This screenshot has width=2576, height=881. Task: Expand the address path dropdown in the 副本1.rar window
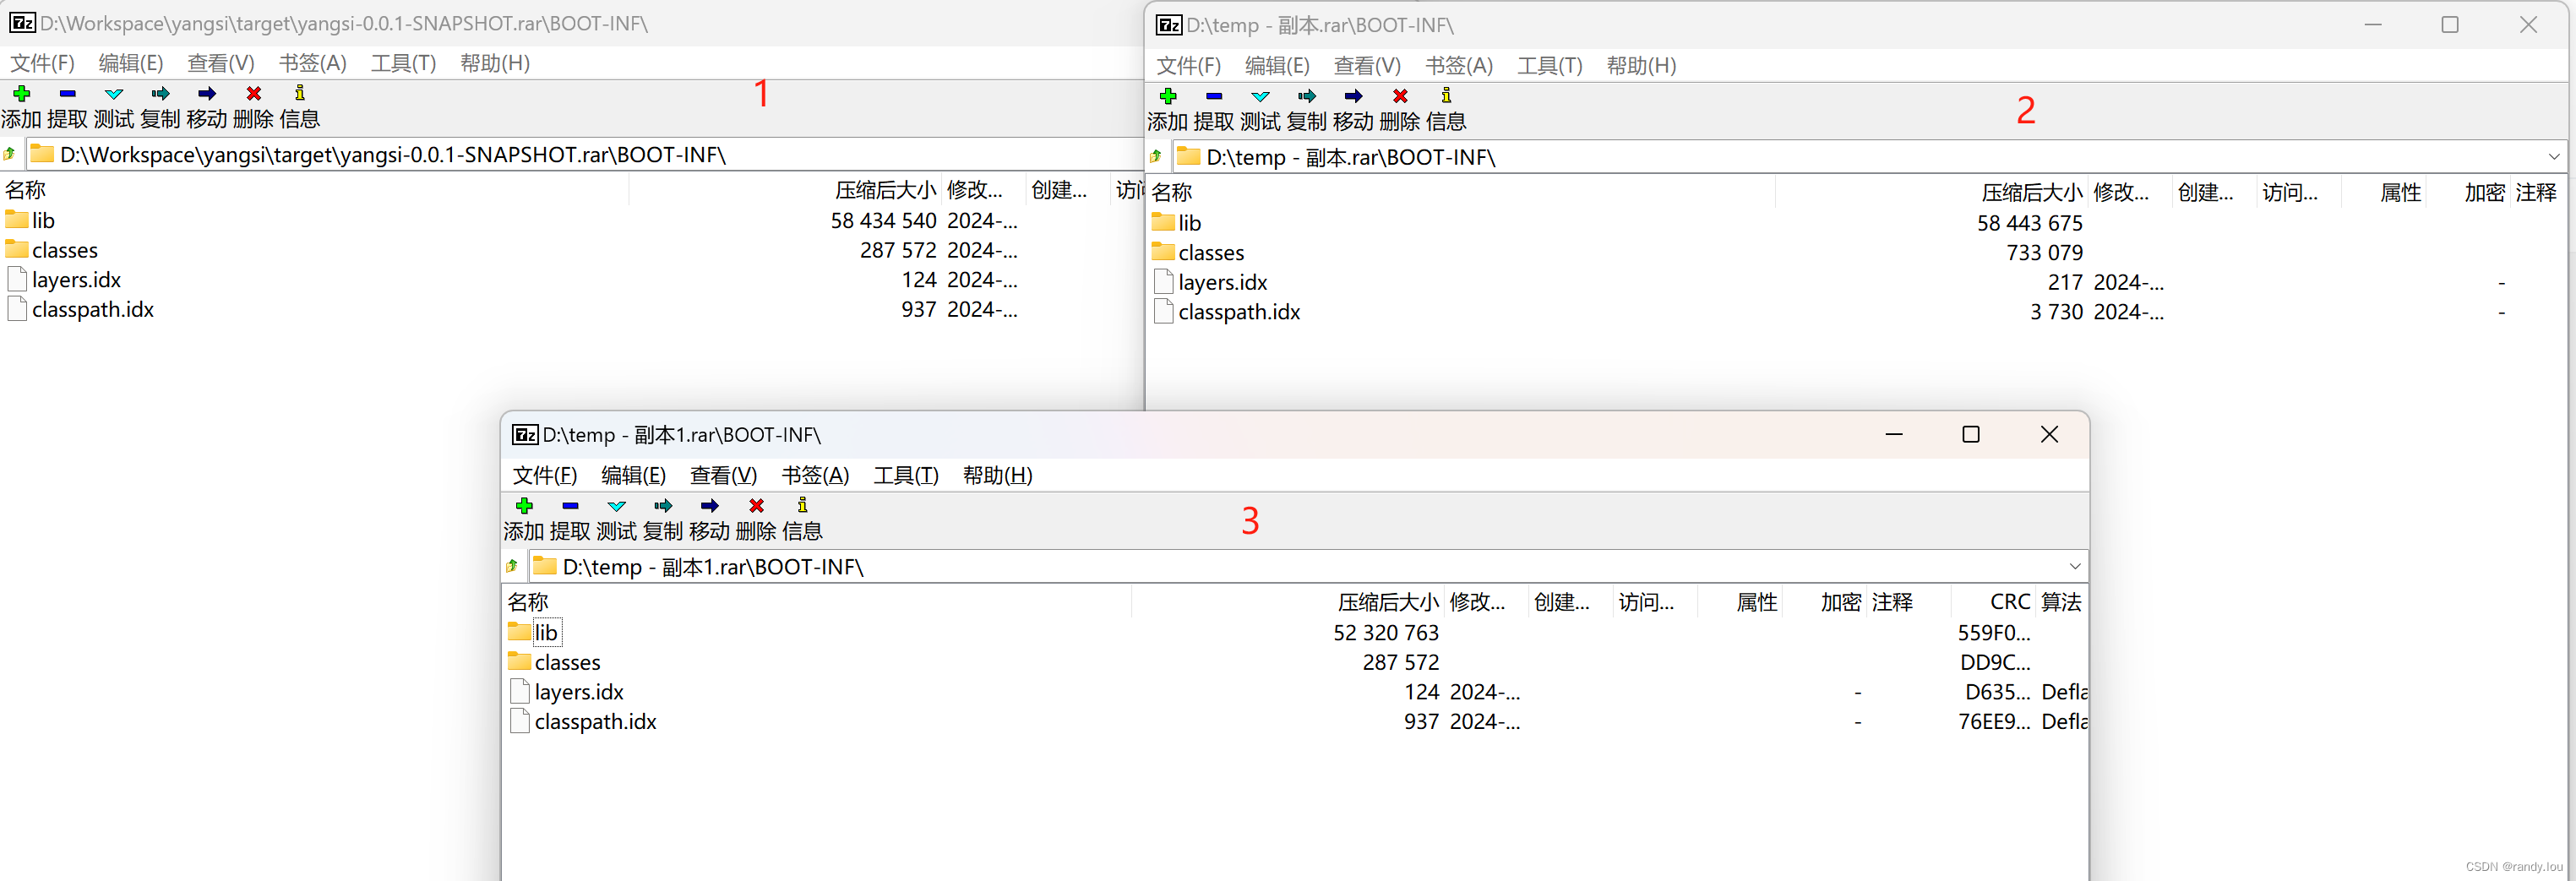[x=2075, y=567]
